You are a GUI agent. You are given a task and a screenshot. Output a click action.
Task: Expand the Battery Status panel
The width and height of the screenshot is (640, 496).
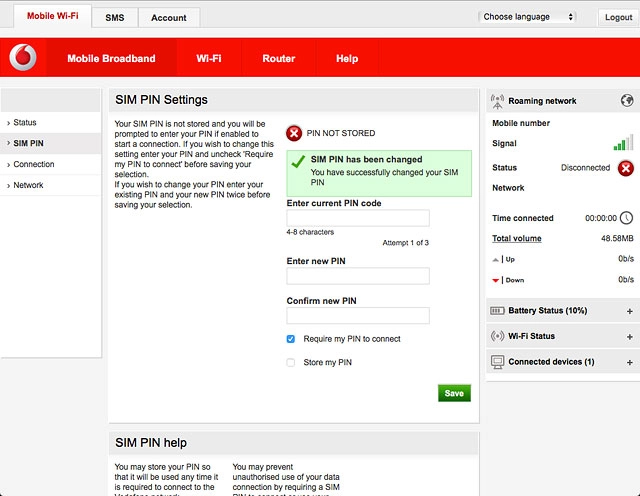[x=629, y=311]
